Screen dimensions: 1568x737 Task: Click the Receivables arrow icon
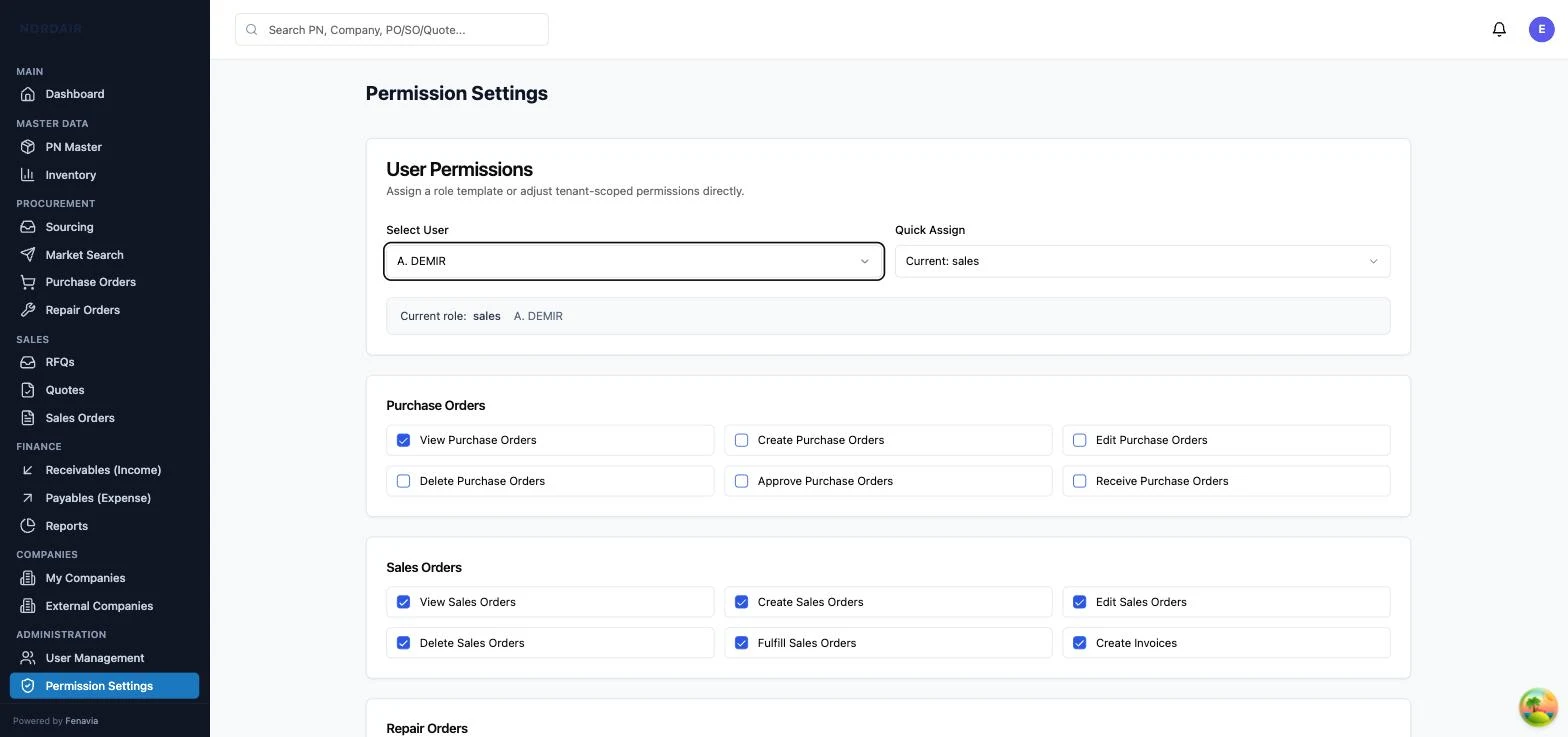click(x=28, y=470)
